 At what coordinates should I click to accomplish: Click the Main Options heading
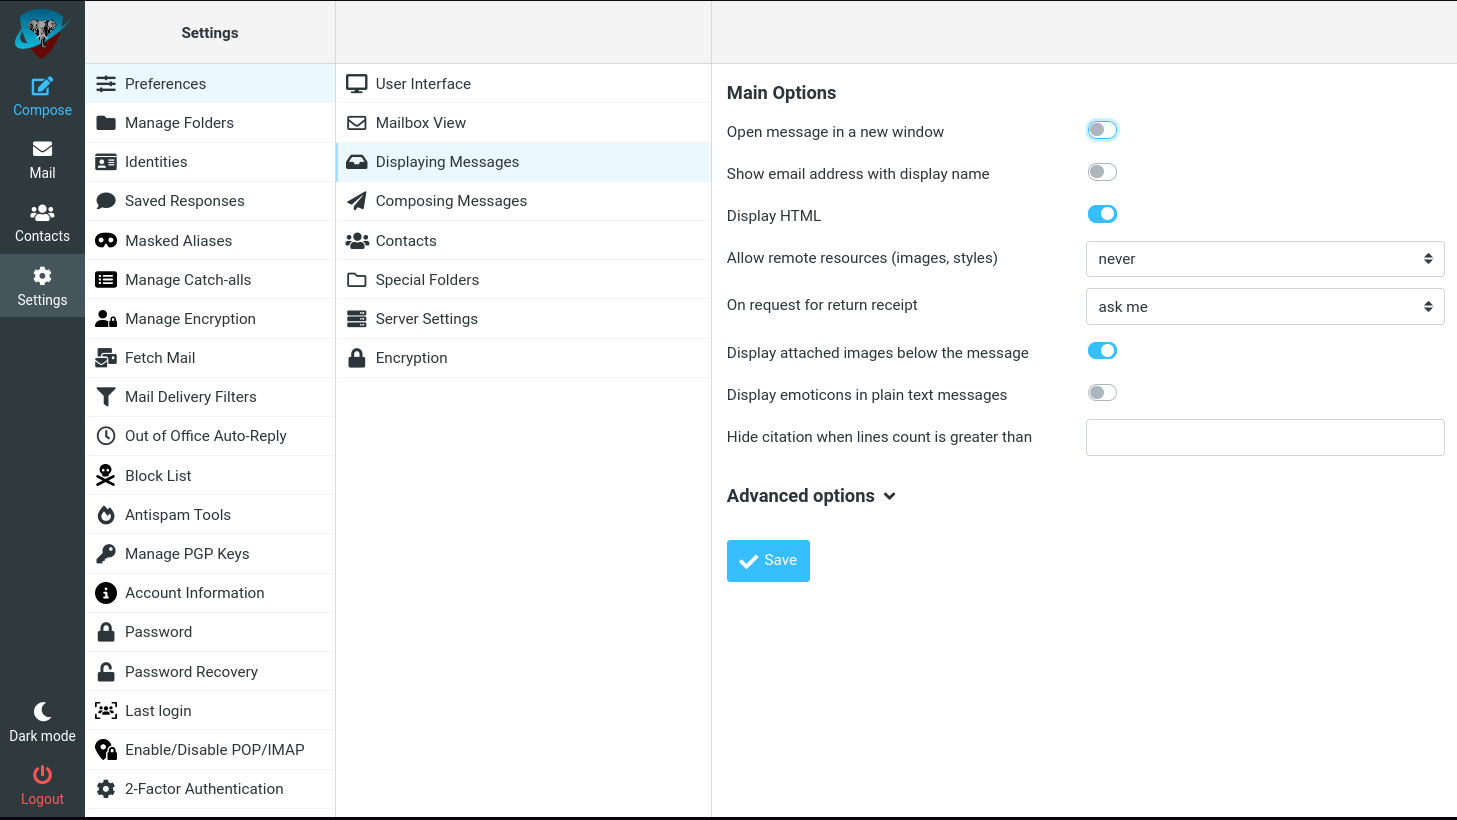(781, 93)
